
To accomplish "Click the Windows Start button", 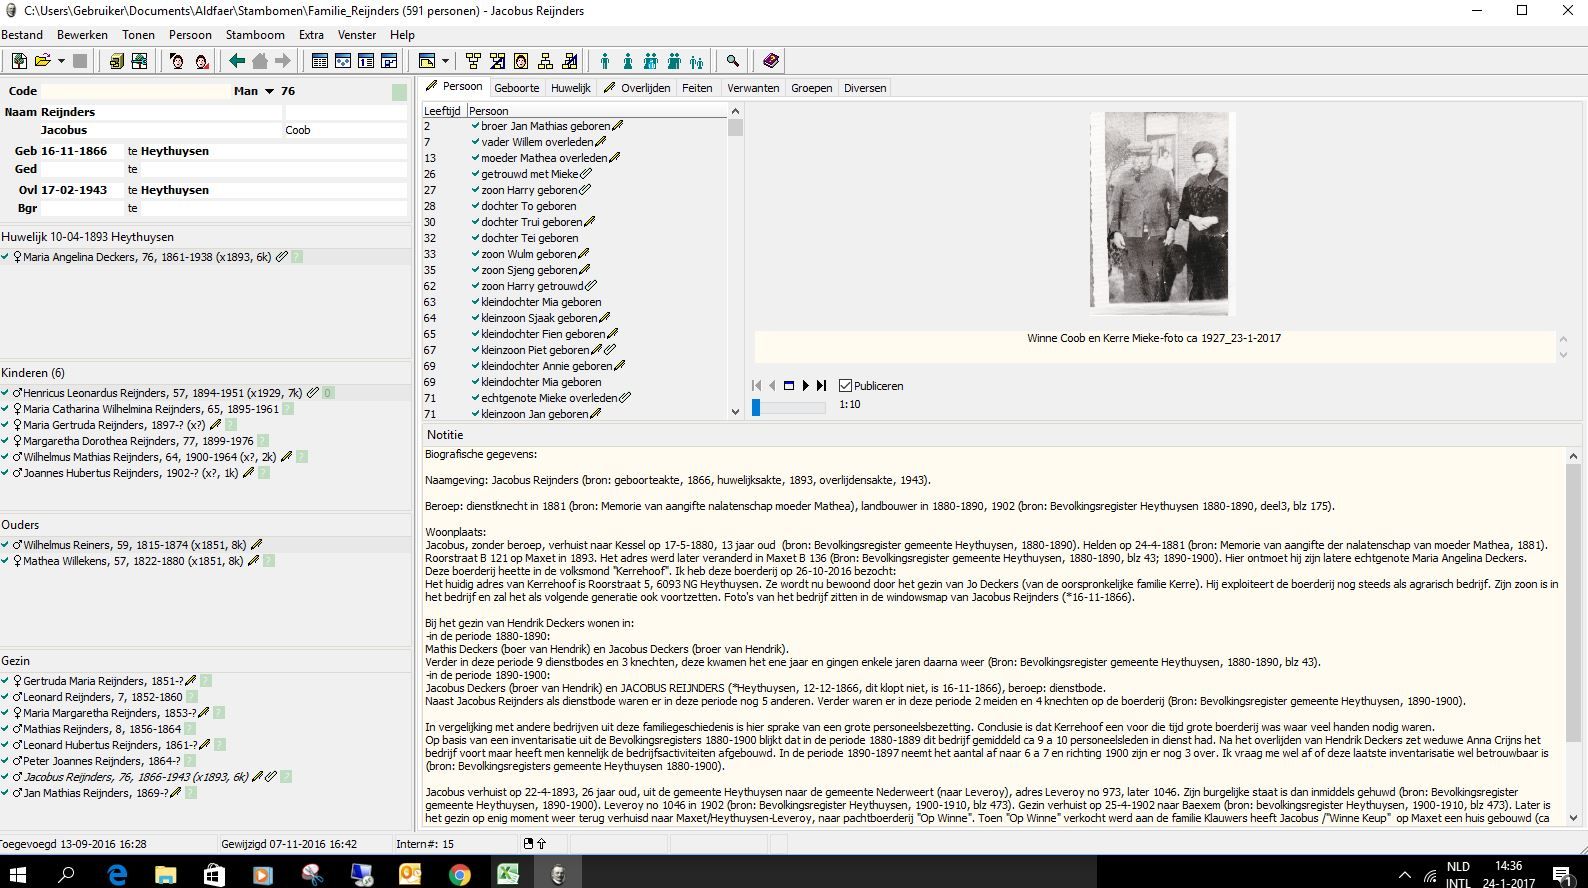I will pos(18,875).
